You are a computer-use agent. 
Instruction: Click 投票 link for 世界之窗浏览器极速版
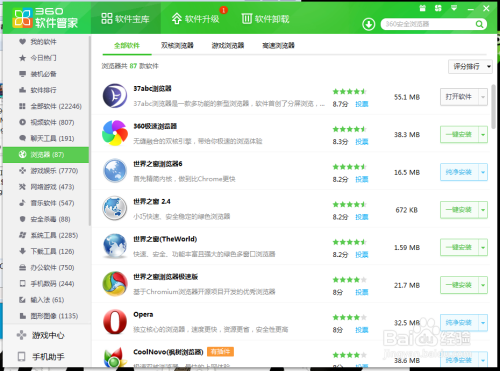coord(362,292)
